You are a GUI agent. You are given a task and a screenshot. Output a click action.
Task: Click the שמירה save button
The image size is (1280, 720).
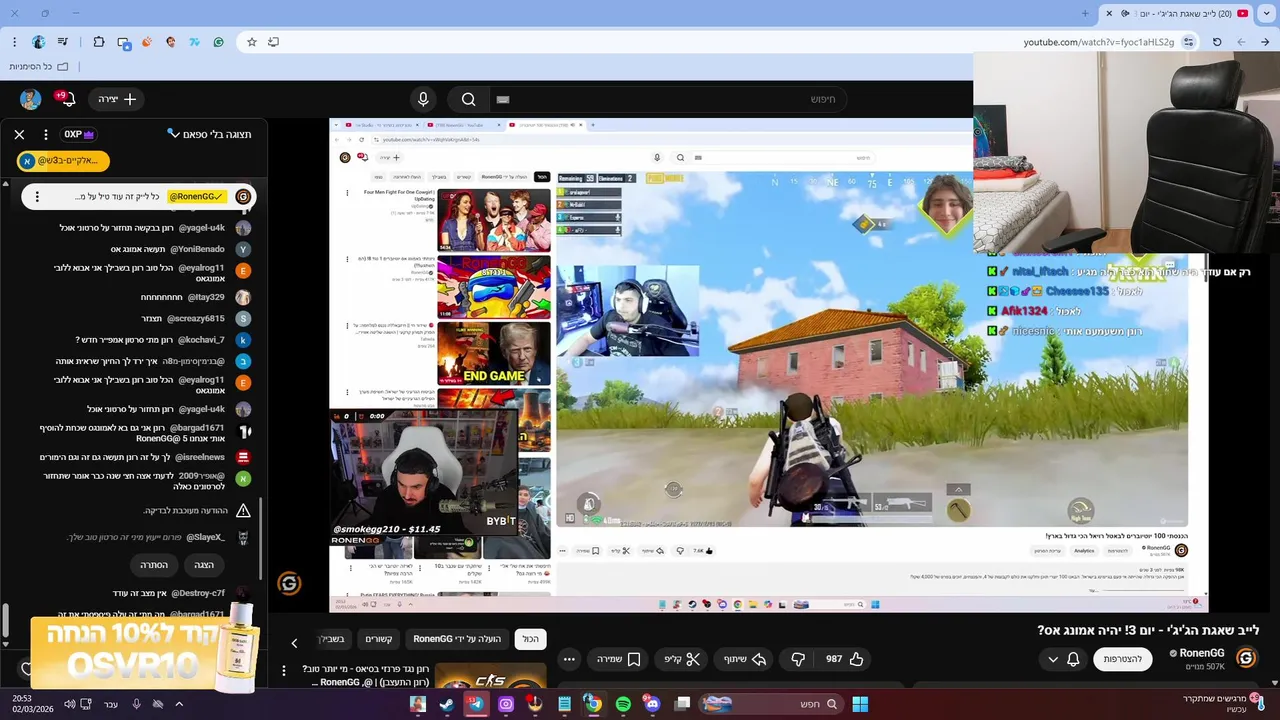pos(618,659)
